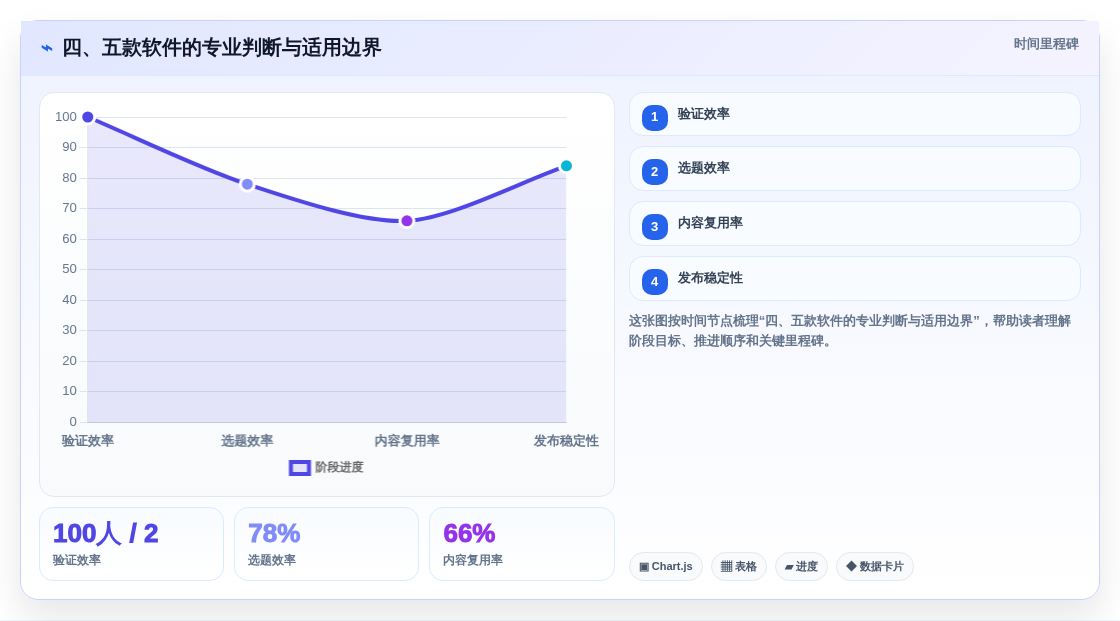Click the 验证效率 data point at 100
This screenshot has height=621, width=1120.
88,117
